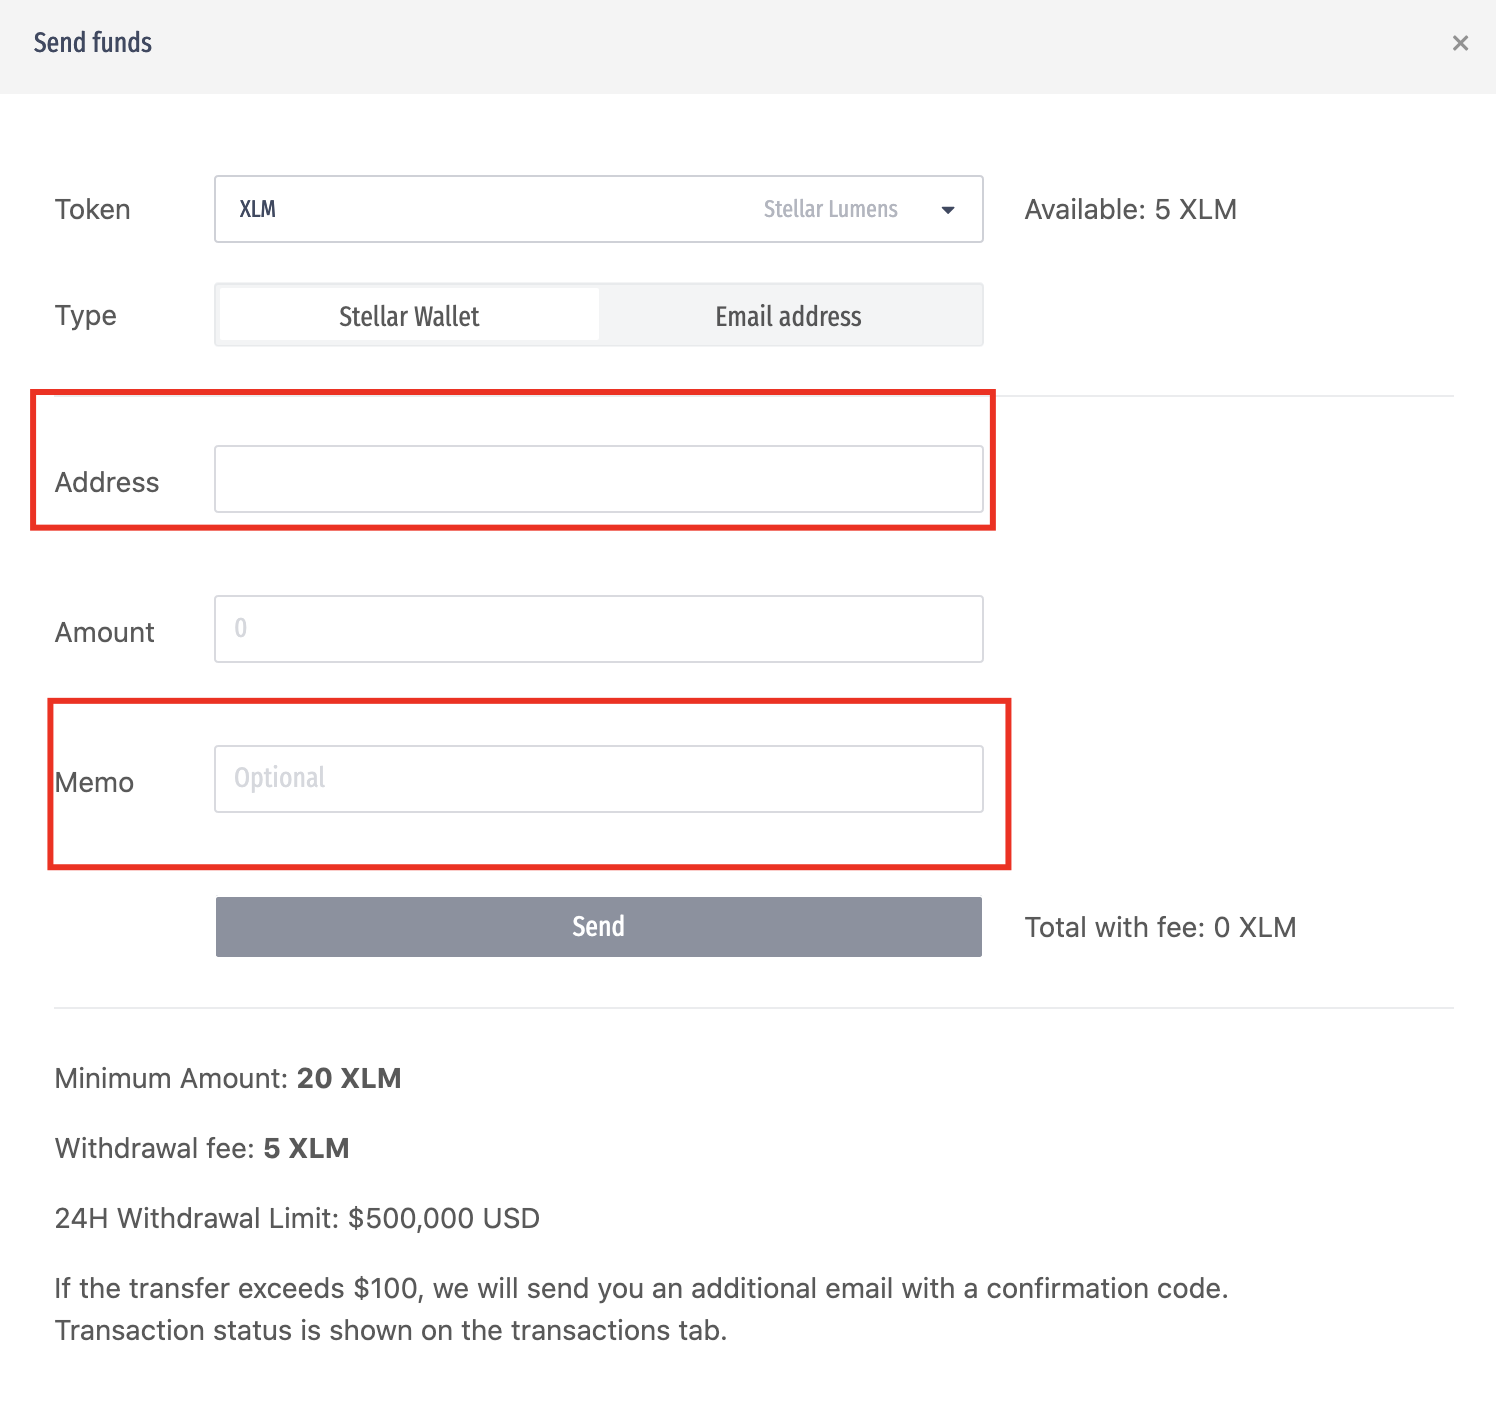Click the optional Memo field
This screenshot has height=1408, width=1496.
pos(598,779)
